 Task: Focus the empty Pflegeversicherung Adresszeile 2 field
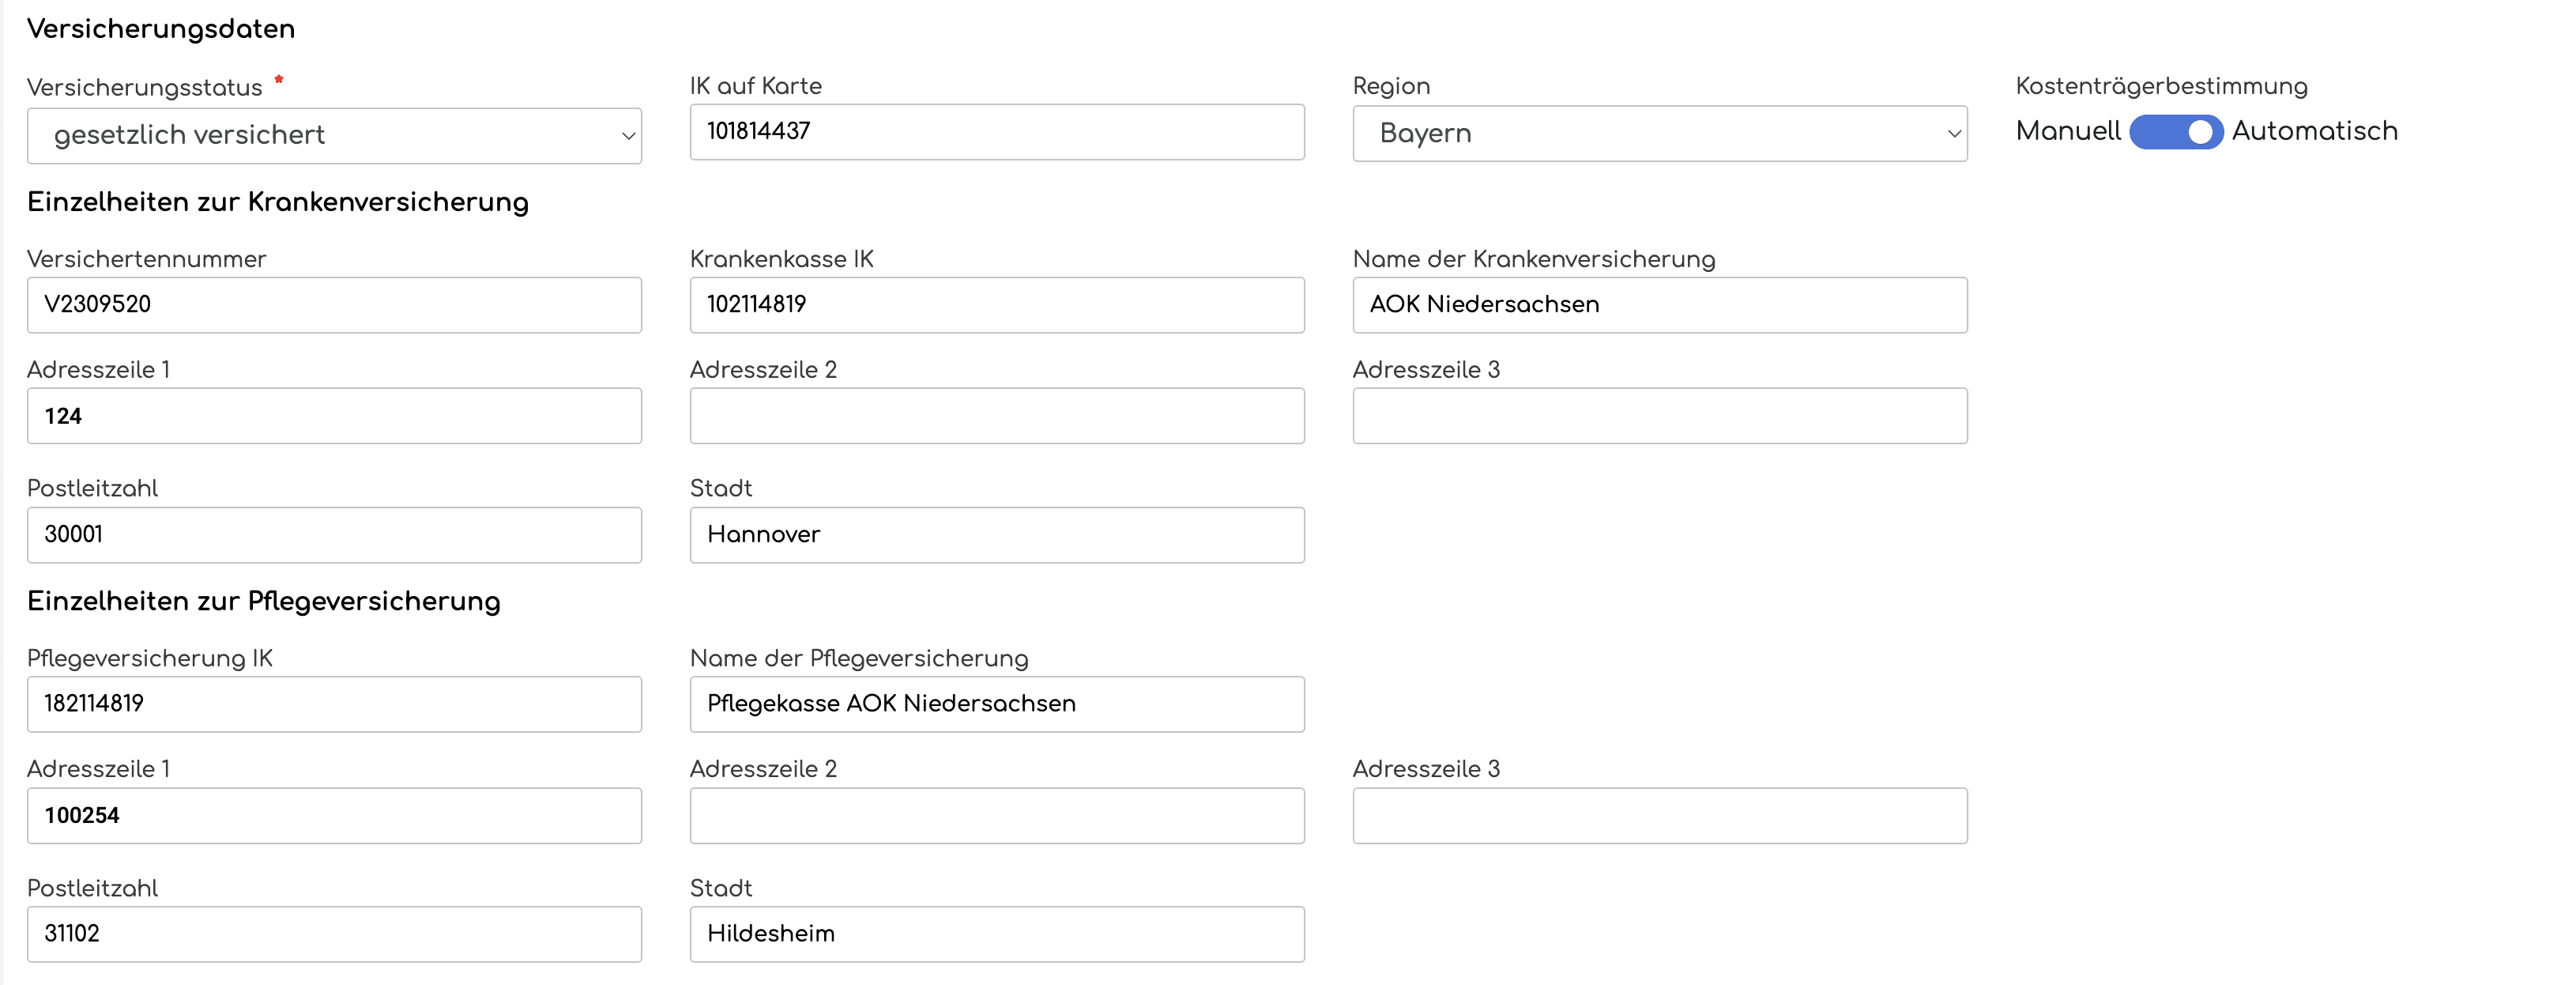[x=997, y=815]
